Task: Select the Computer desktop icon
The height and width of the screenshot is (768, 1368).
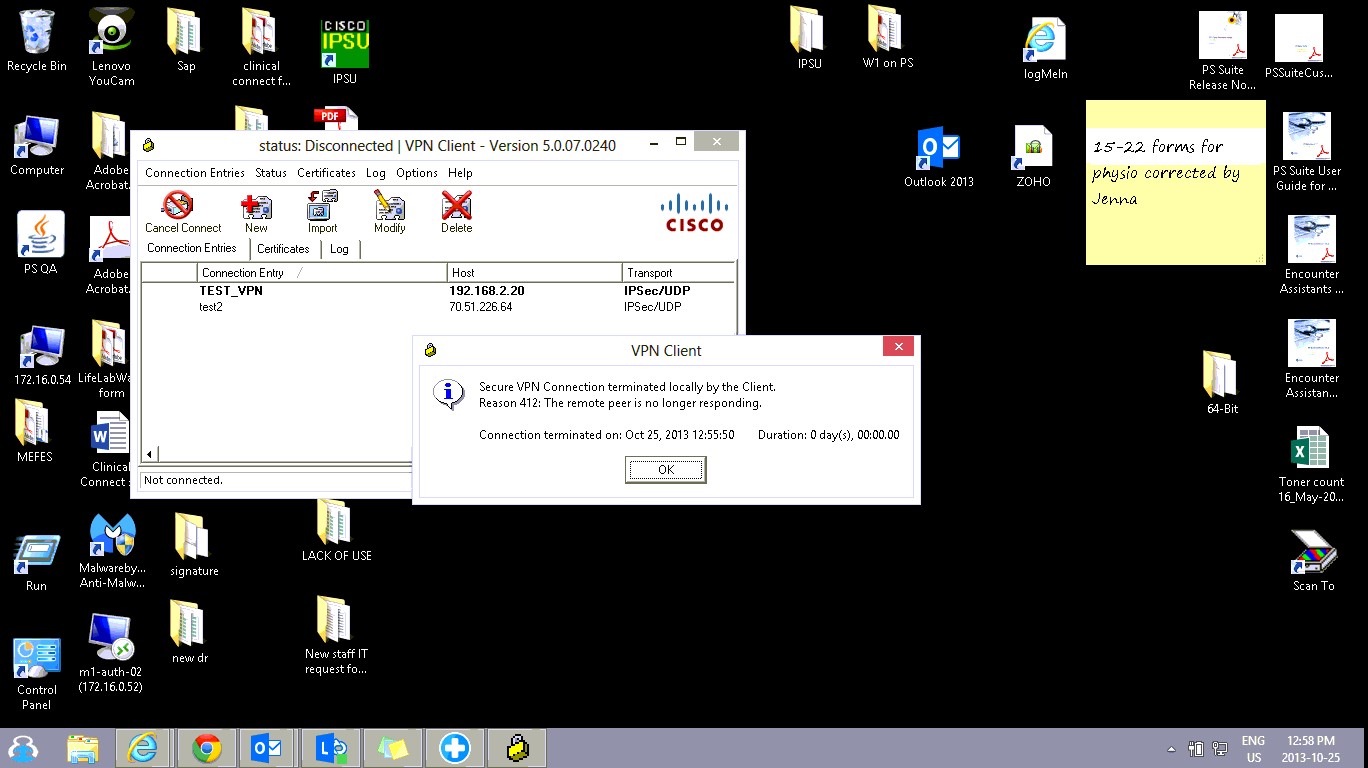Action: [x=37, y=146]
